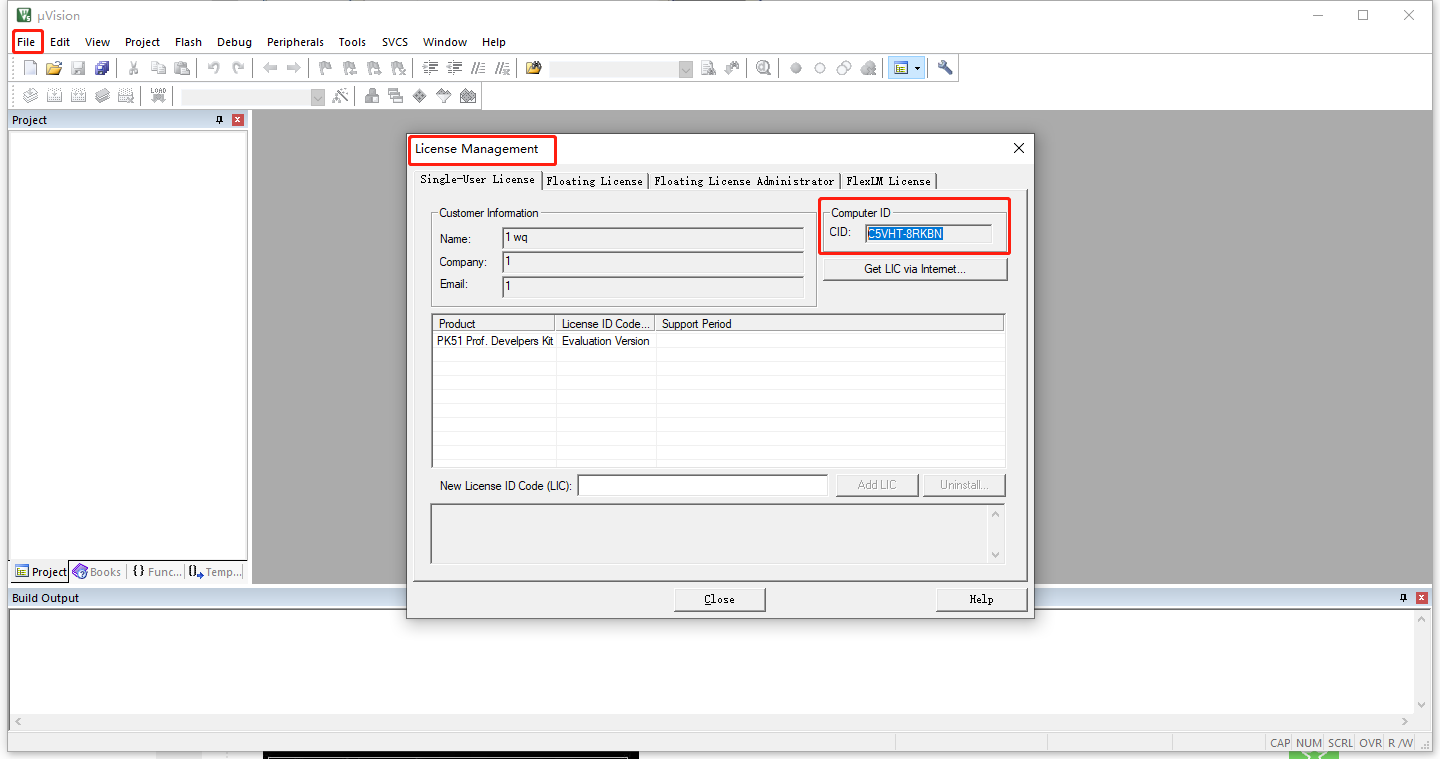Switch to Floating License Administrator tab

pyautogui.click(x=744, y=181)
